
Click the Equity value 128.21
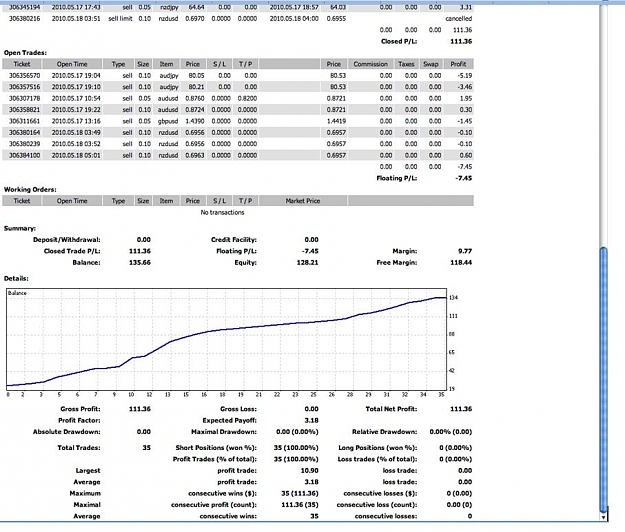point(307,262)
